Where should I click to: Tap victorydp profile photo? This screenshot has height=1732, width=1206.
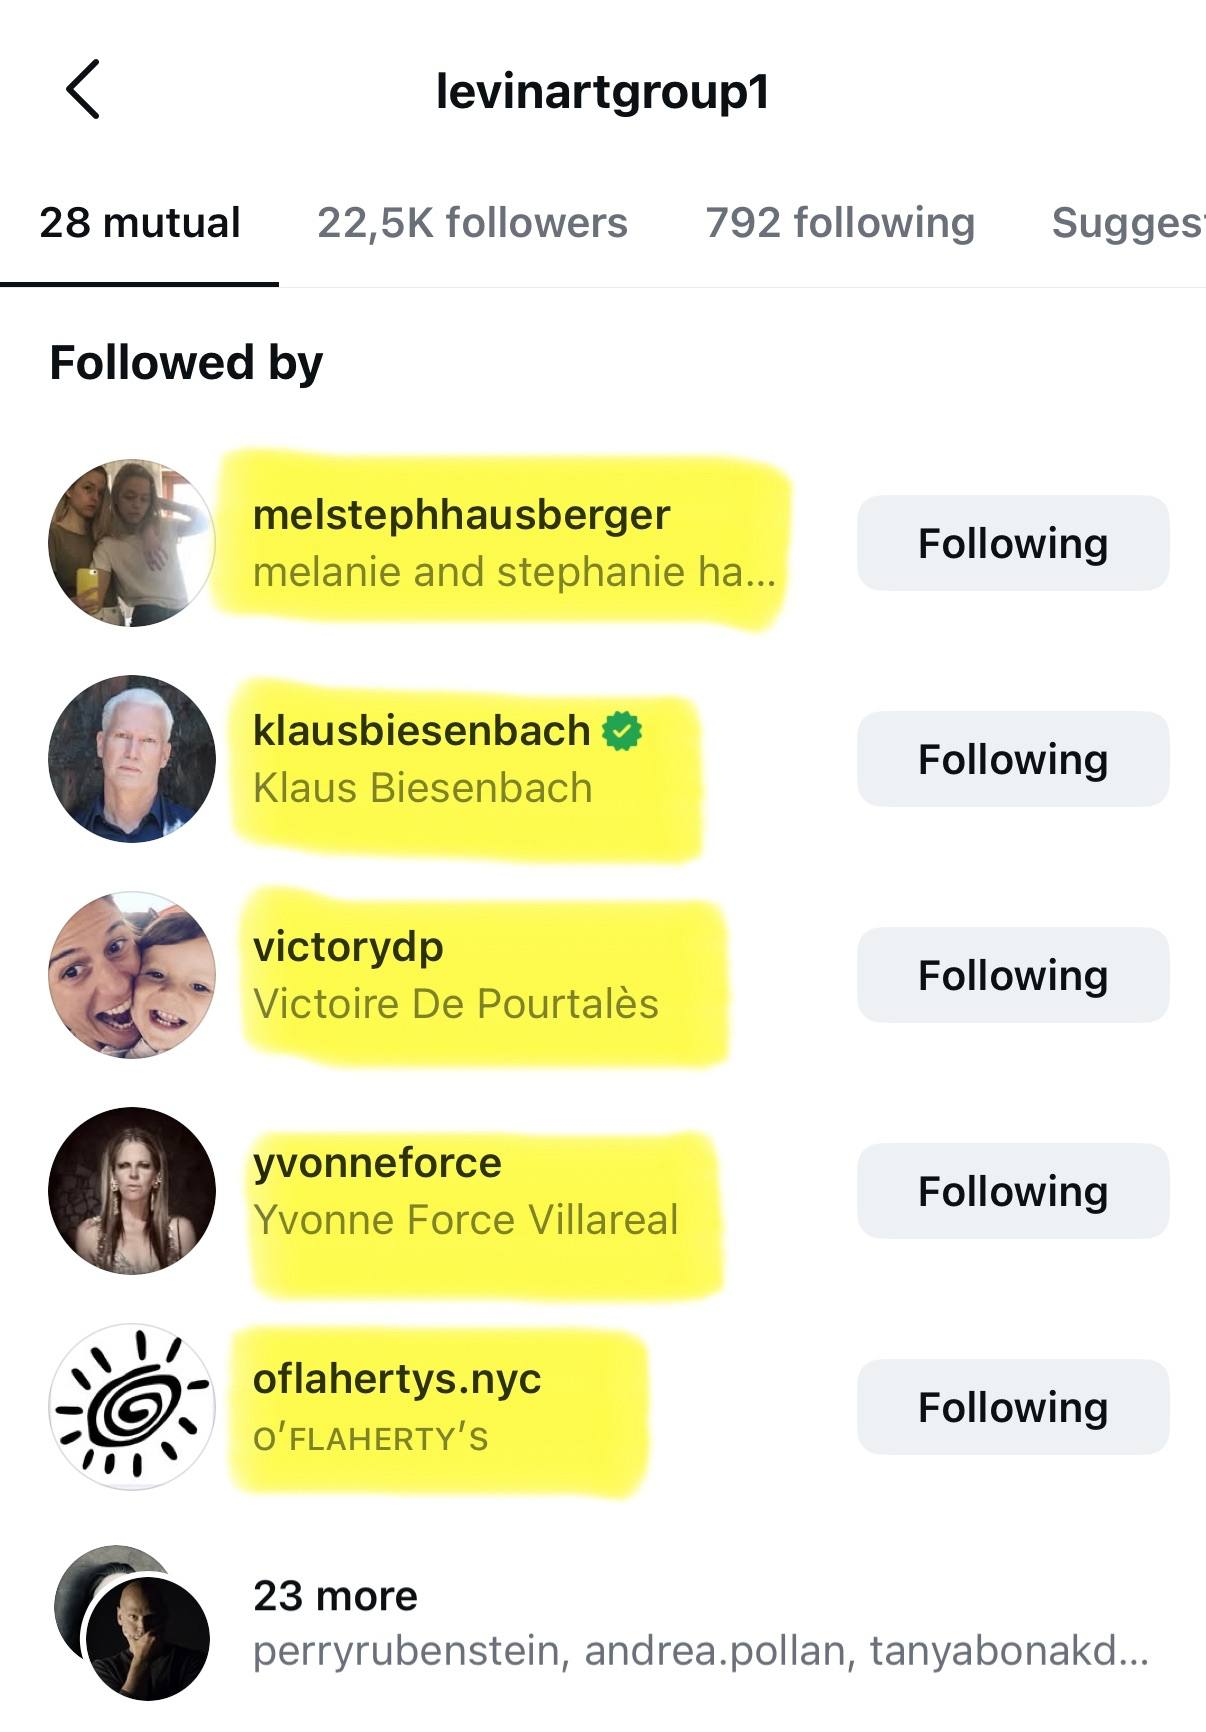click(x=132, y=975)
